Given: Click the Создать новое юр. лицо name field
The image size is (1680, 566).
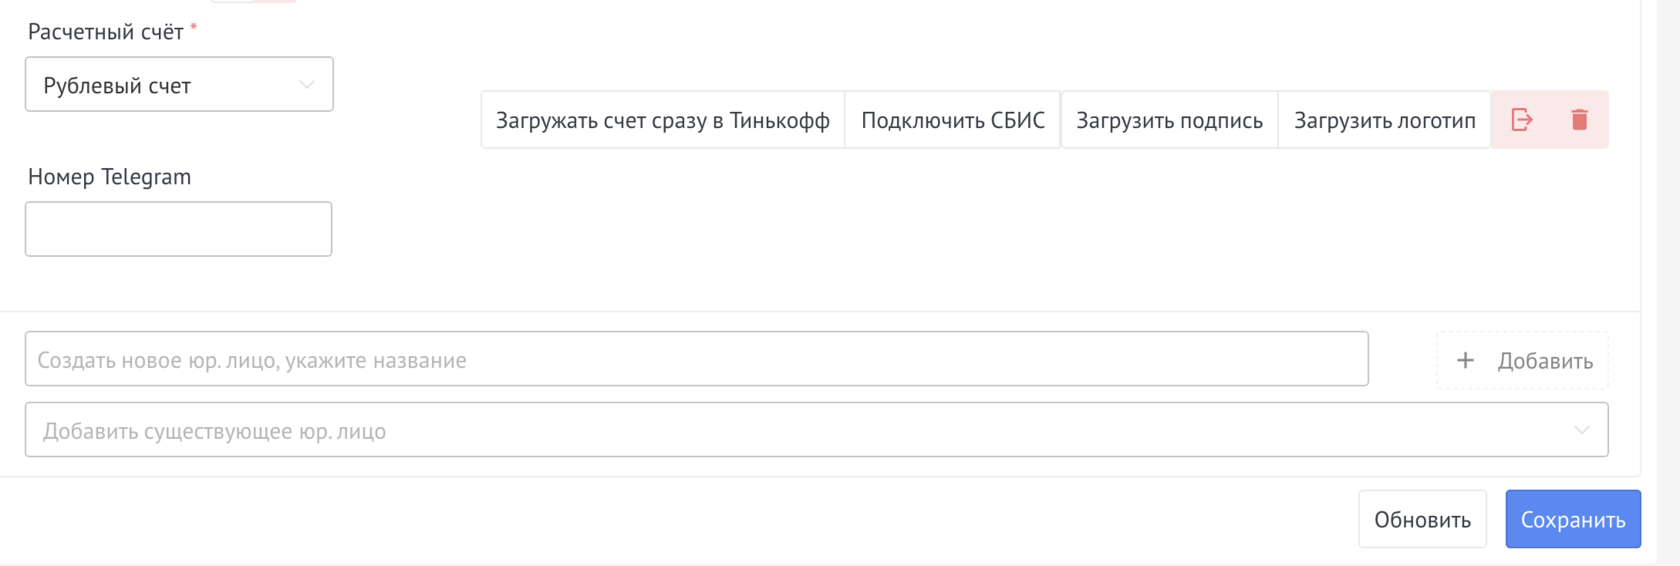Looking at the screenshot, I should (696, 359).
